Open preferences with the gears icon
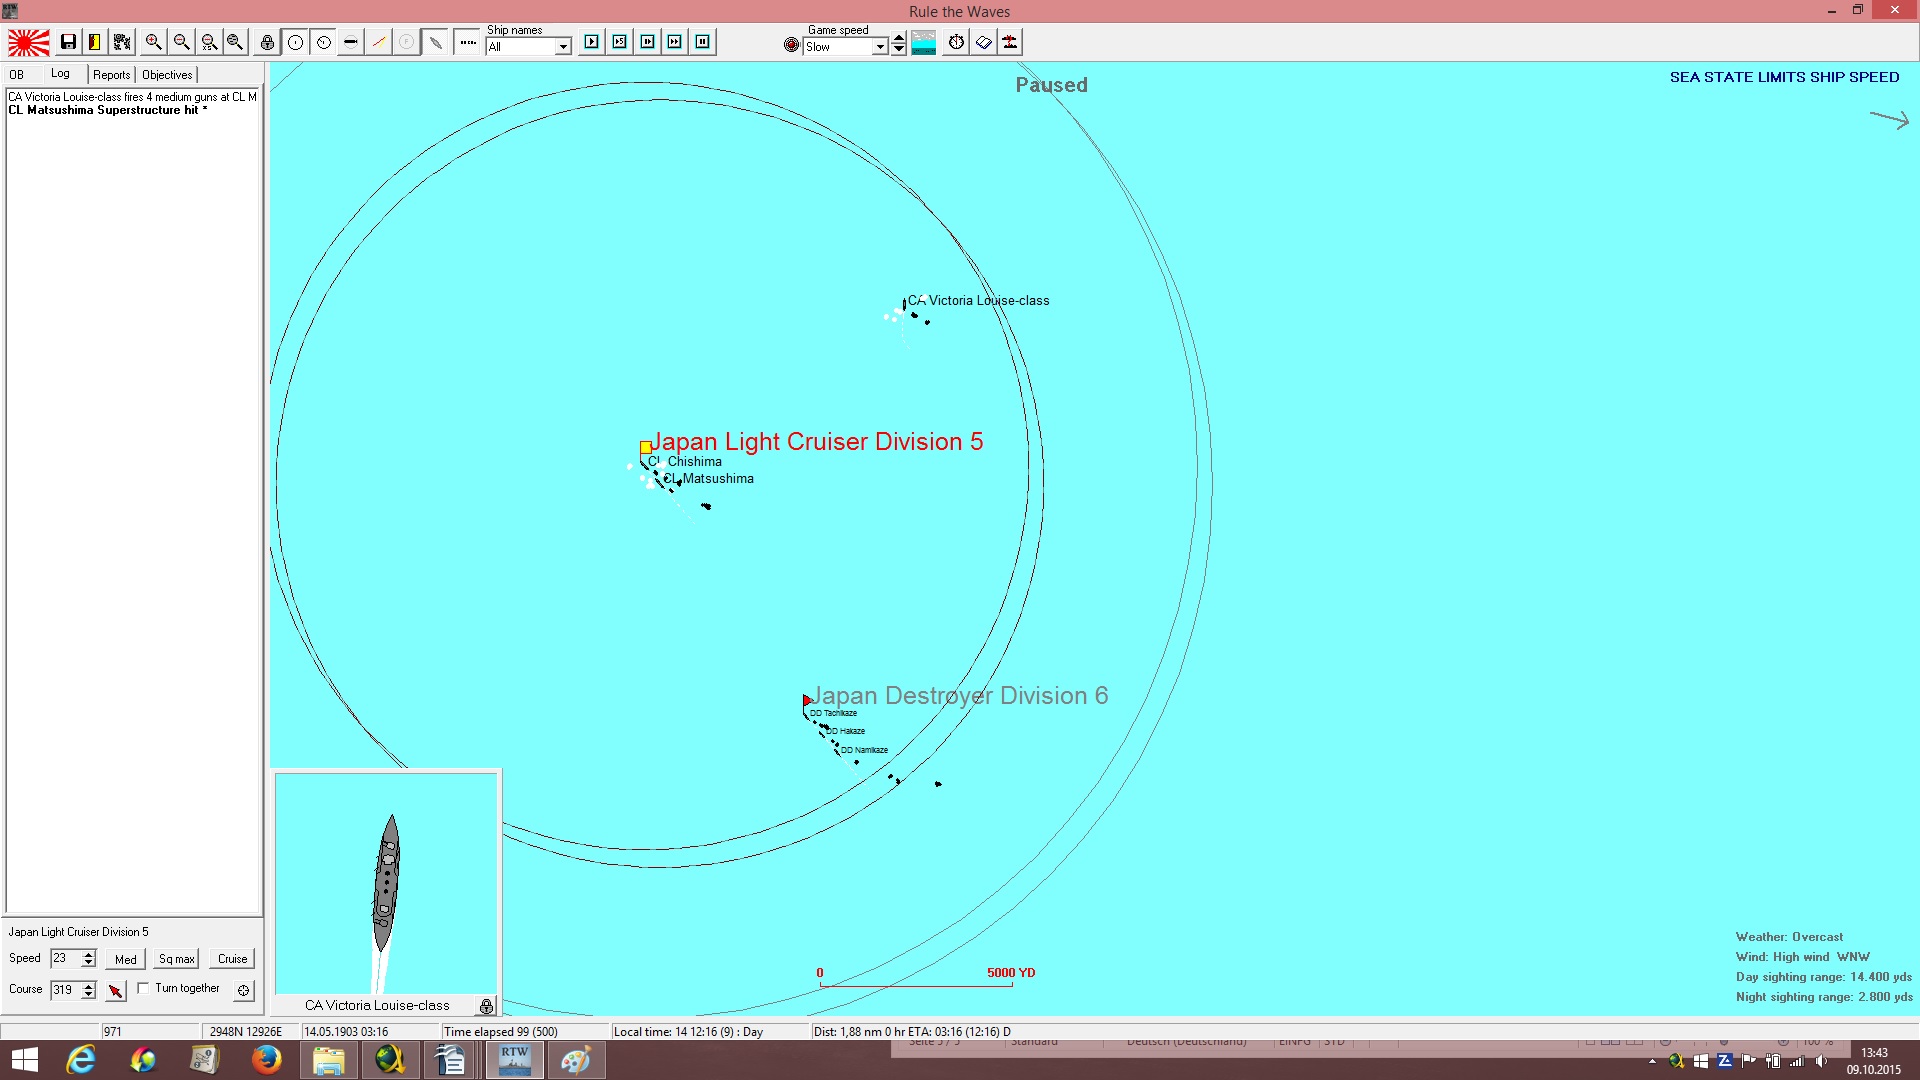Viewport: 1920px width, 1080px height. (x=122, y=42)
